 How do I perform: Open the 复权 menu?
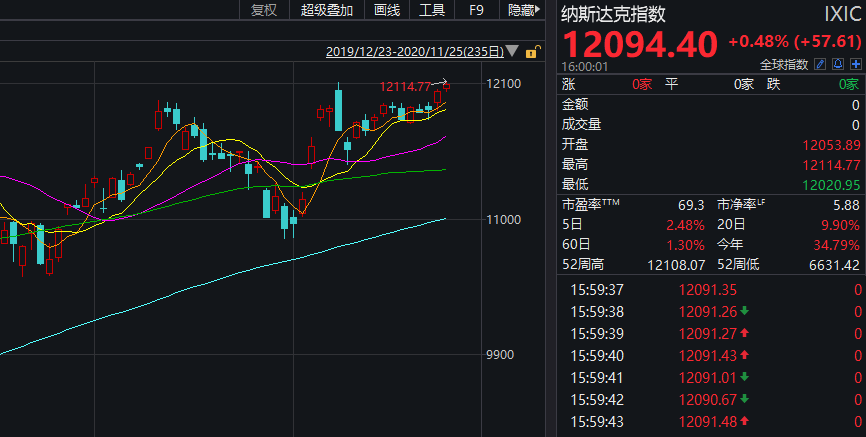[264, 10]
